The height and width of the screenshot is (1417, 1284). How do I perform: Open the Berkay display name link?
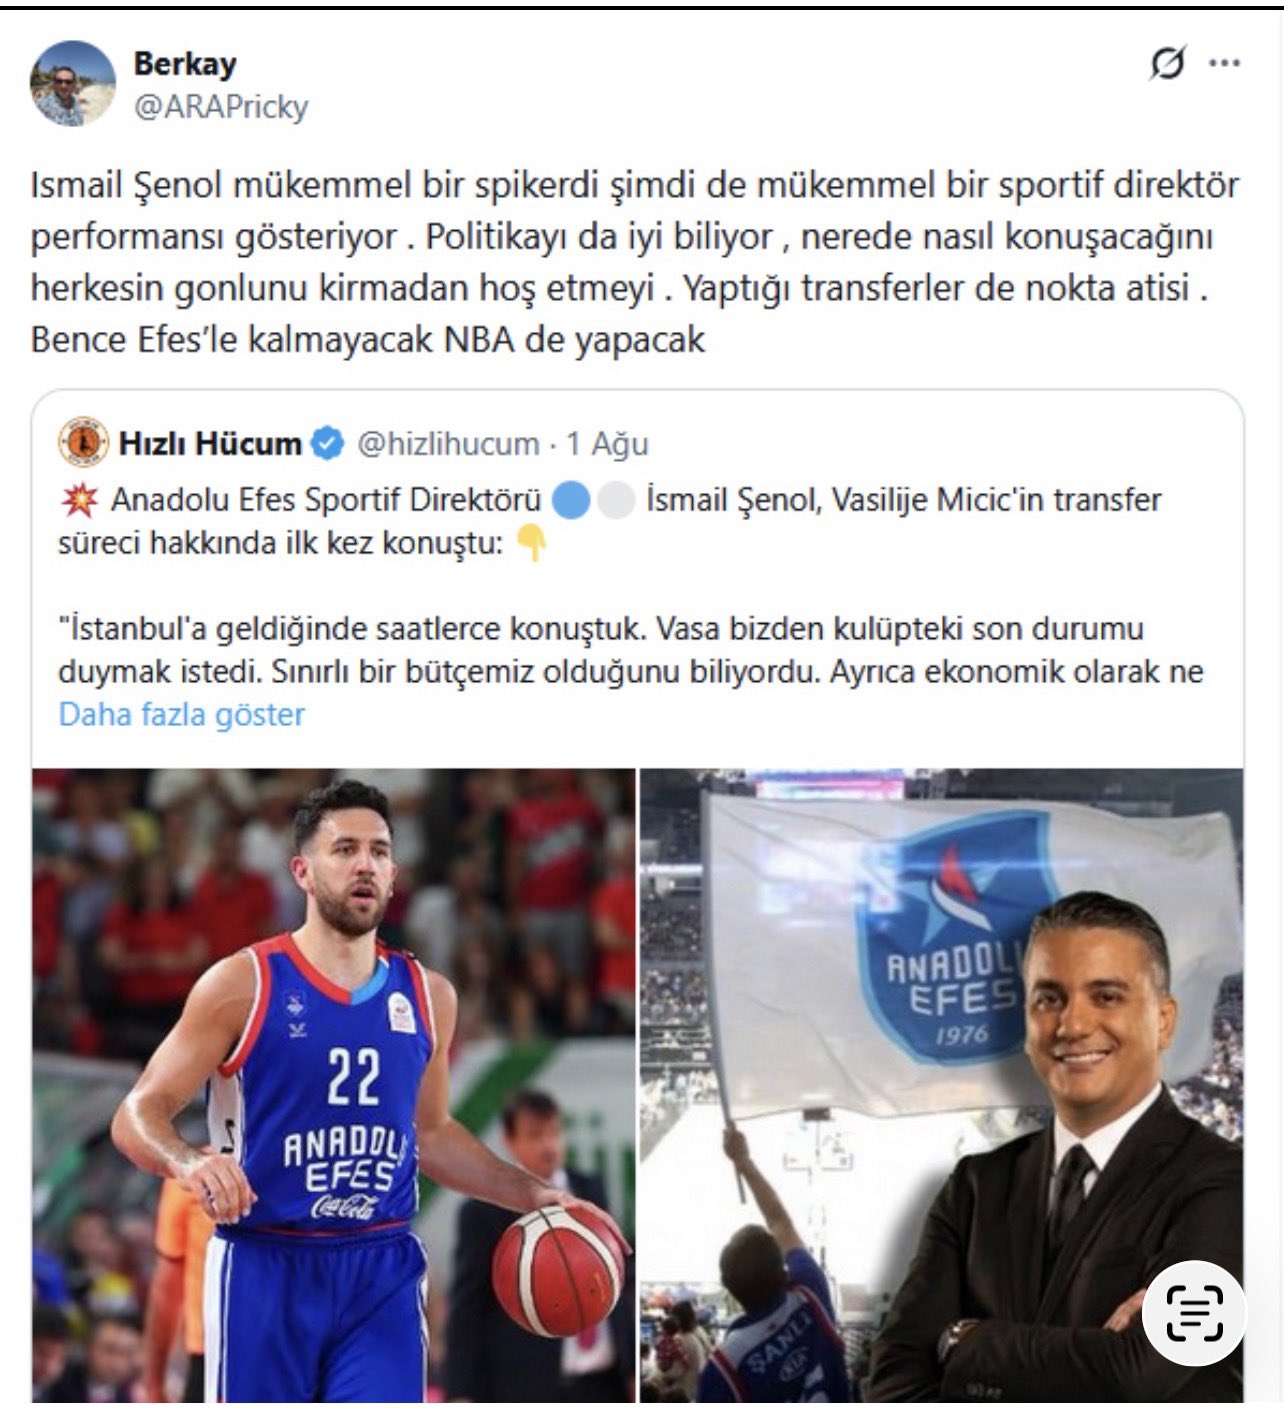pyautogui.click(x=185, y=63)
